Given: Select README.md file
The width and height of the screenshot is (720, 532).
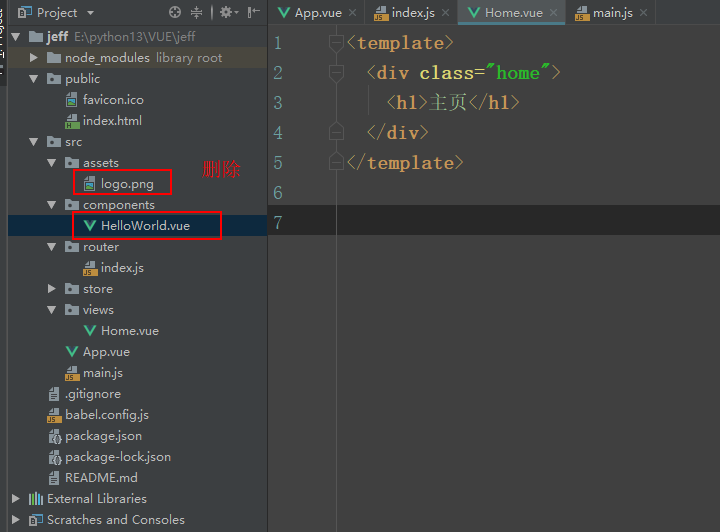Looking at the screenshot, I should pyautogui.click(x=101, y=478).
